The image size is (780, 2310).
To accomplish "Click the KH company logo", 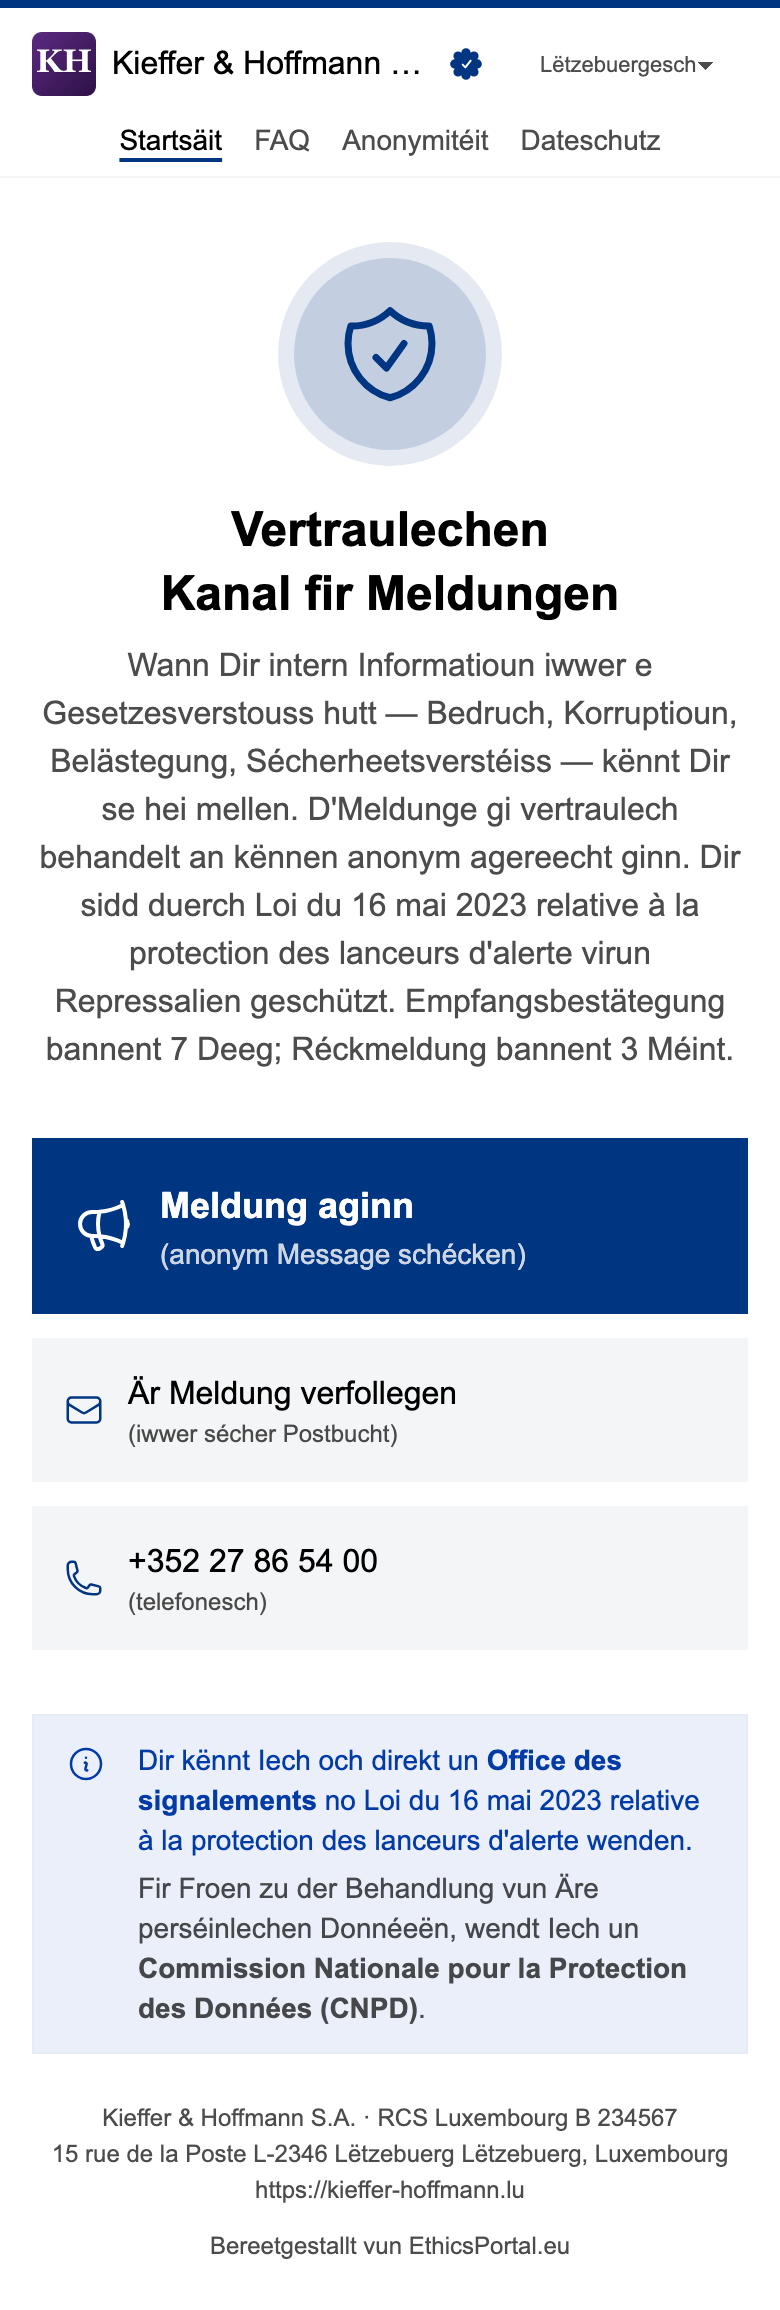I will pyautogui.click(x=64, y=64).
